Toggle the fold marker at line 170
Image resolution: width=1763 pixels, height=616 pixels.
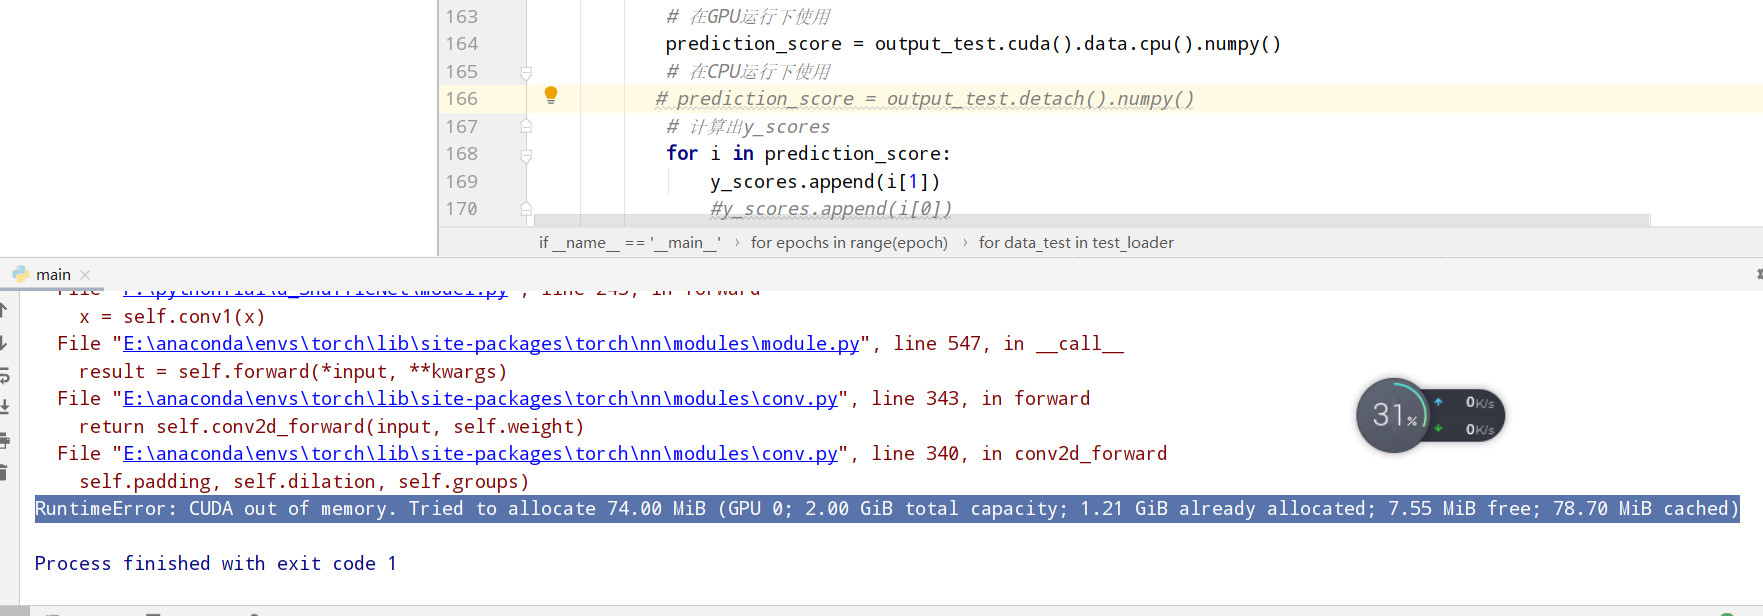point(526,209)
